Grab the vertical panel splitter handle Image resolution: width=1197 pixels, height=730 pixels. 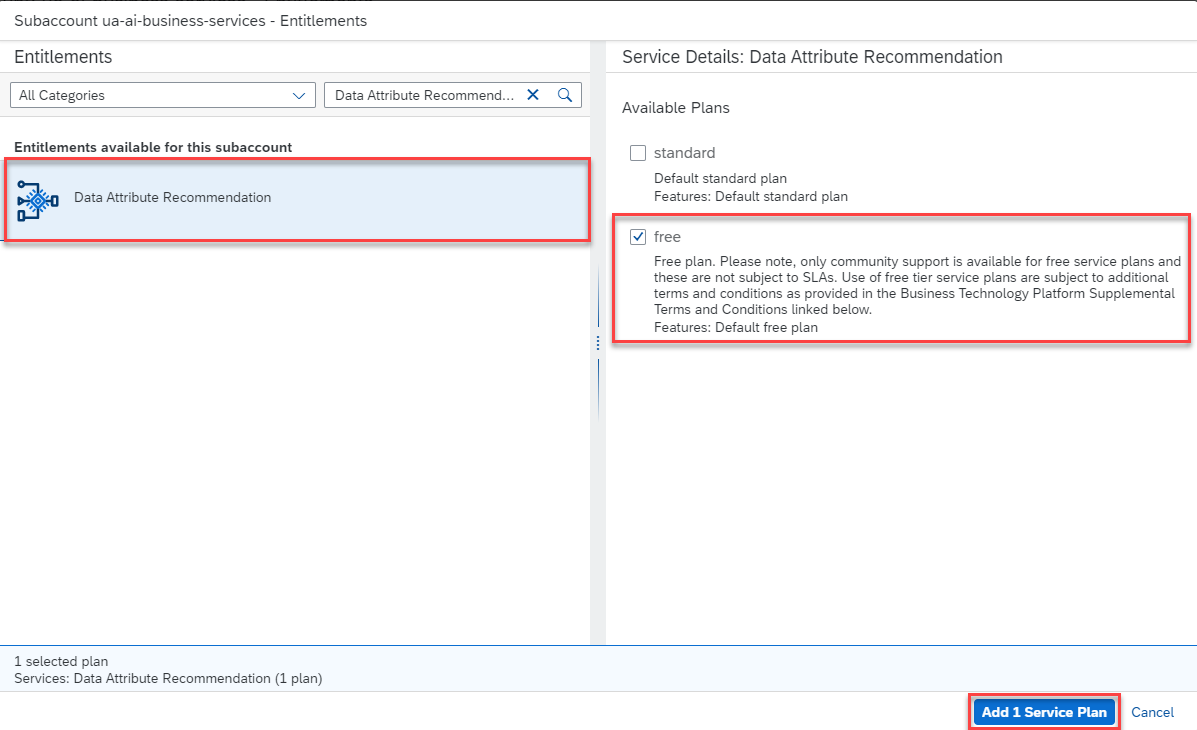tap(598, 344)
